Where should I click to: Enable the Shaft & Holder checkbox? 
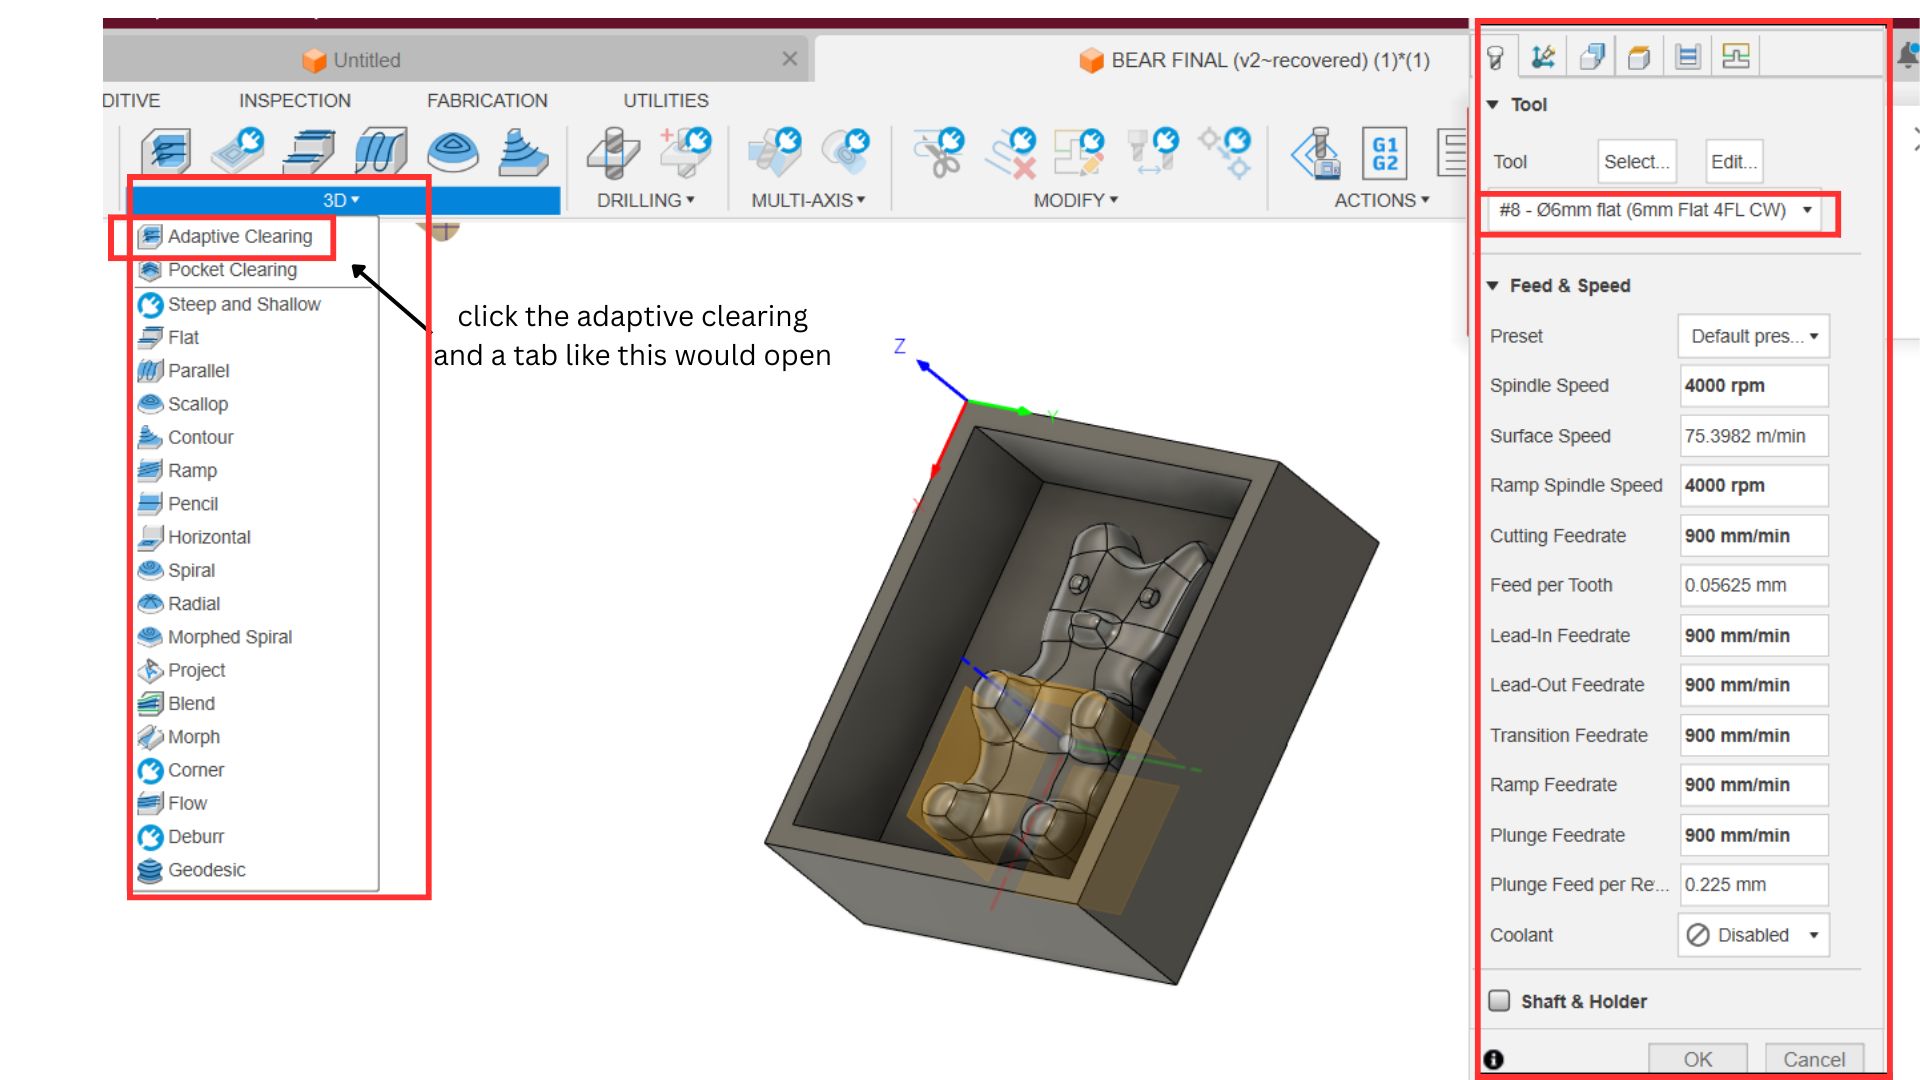tap(1499, 1001)
